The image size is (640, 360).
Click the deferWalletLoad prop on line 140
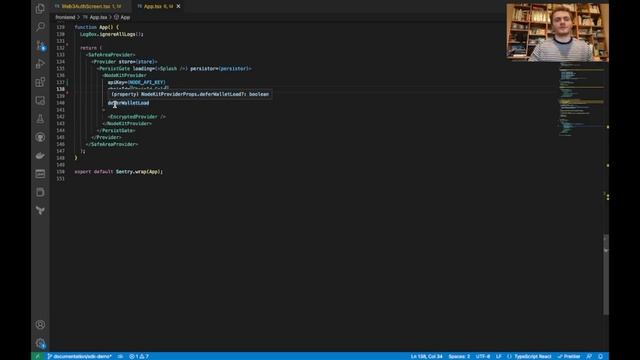point(129,103)
